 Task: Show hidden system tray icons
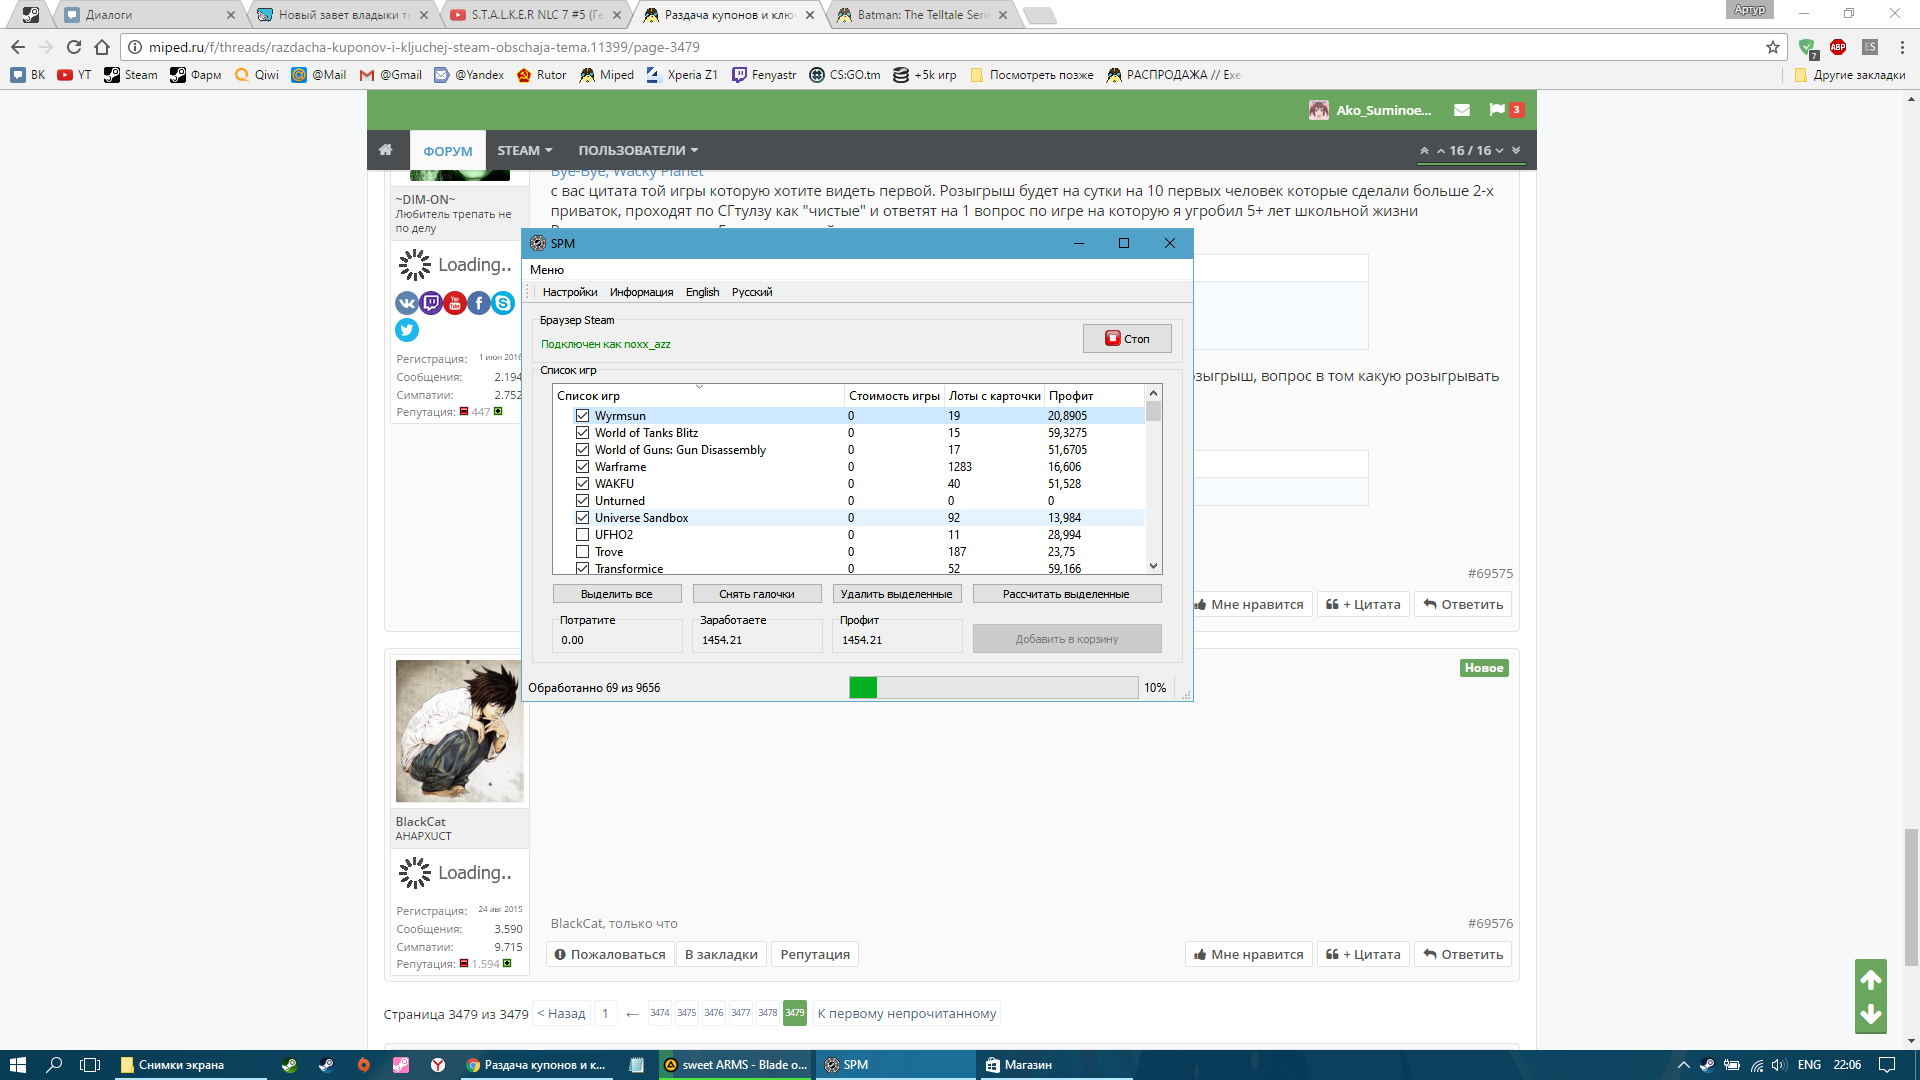tap(1683, 1065)
